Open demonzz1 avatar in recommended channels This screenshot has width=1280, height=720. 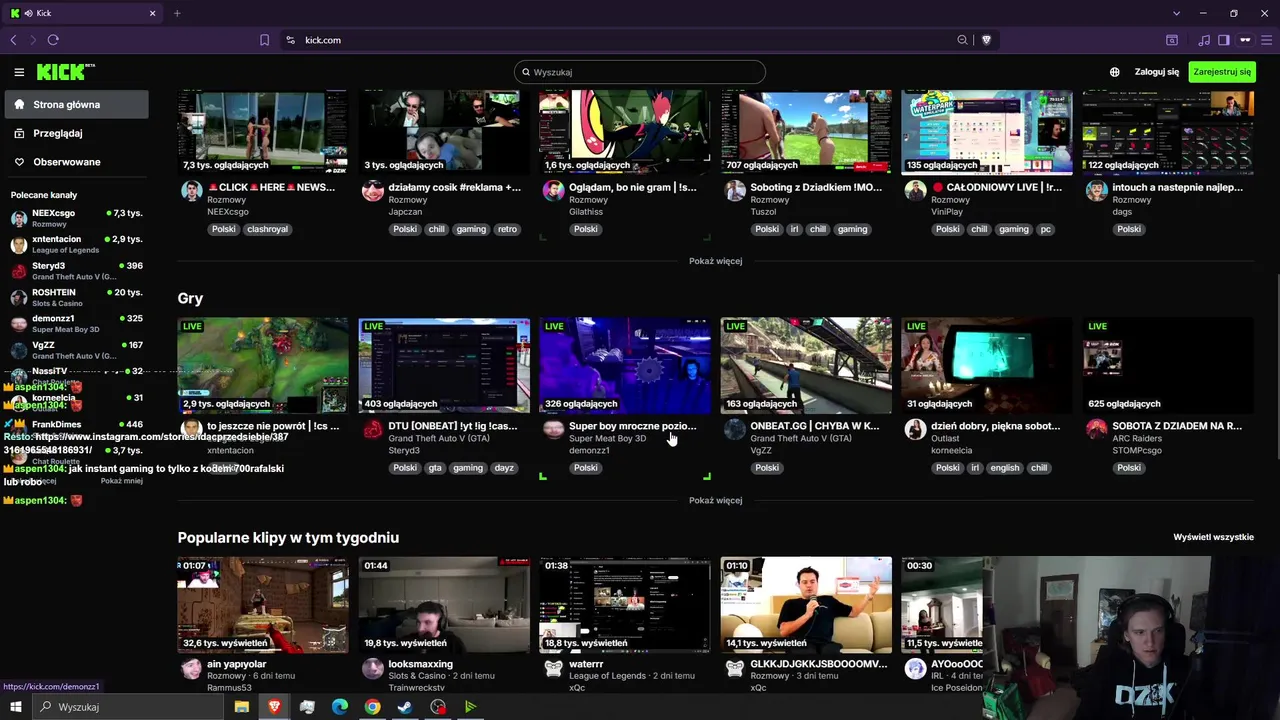click(19, 324)
